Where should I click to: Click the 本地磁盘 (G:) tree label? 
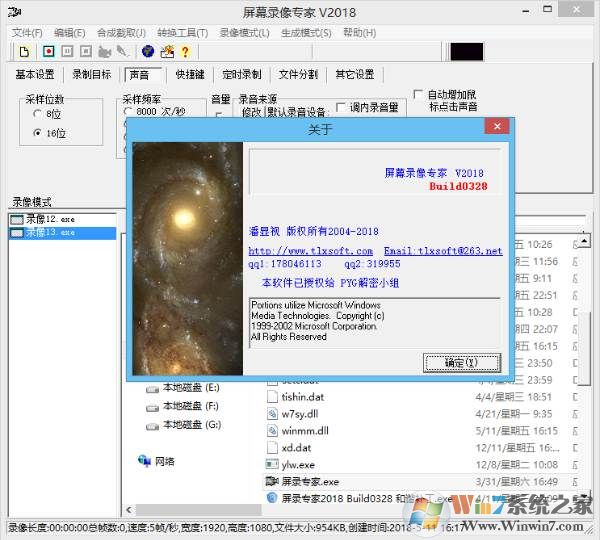click(192, 425)
